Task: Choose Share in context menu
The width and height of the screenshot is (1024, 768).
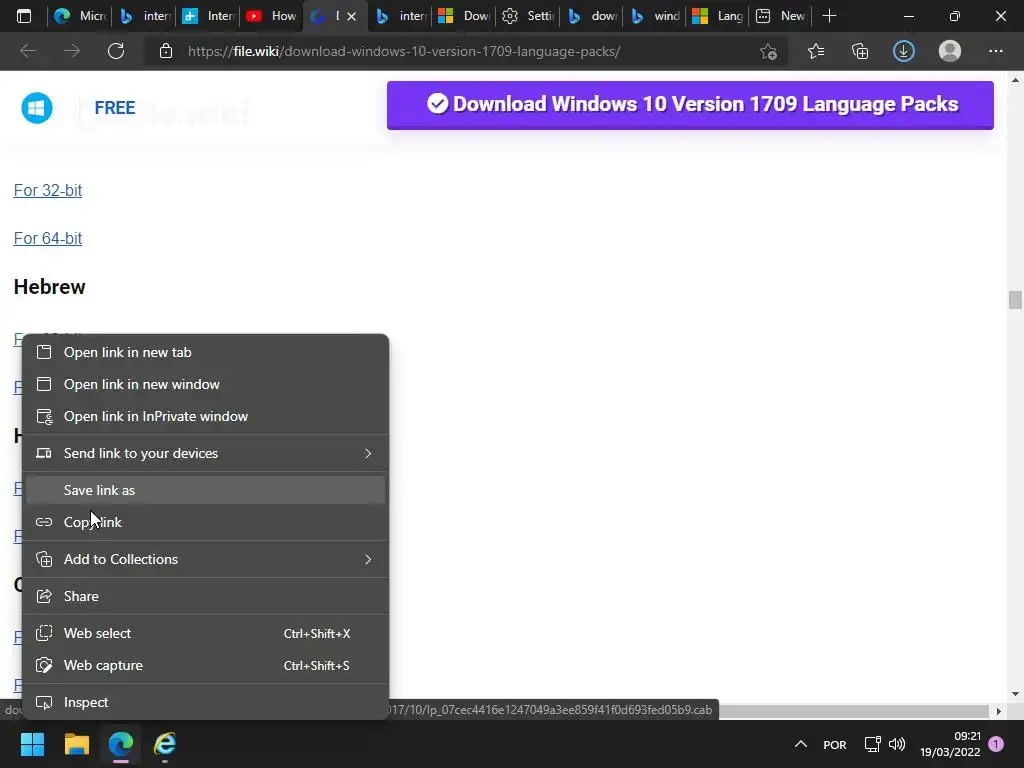Action: pyautogui.click(x=206, y=596)
